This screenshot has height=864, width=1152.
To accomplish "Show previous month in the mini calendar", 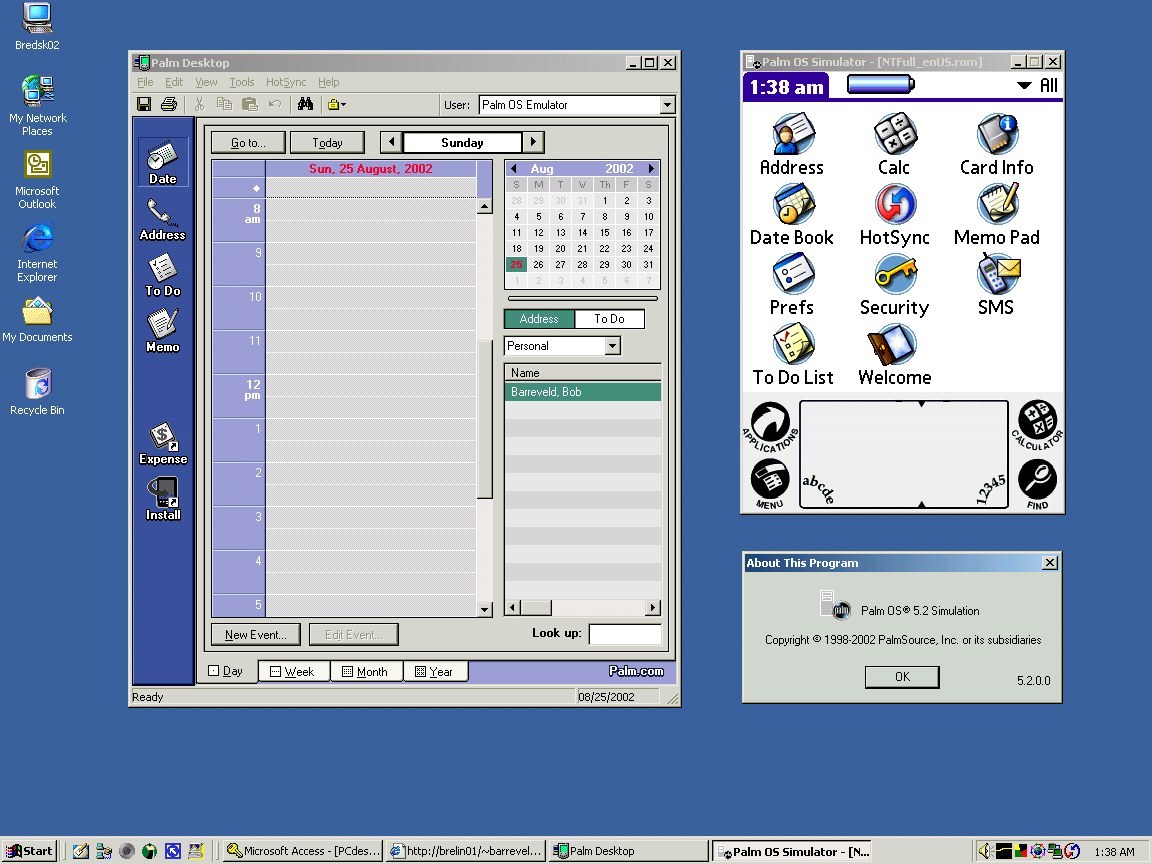I will (514, 168).
